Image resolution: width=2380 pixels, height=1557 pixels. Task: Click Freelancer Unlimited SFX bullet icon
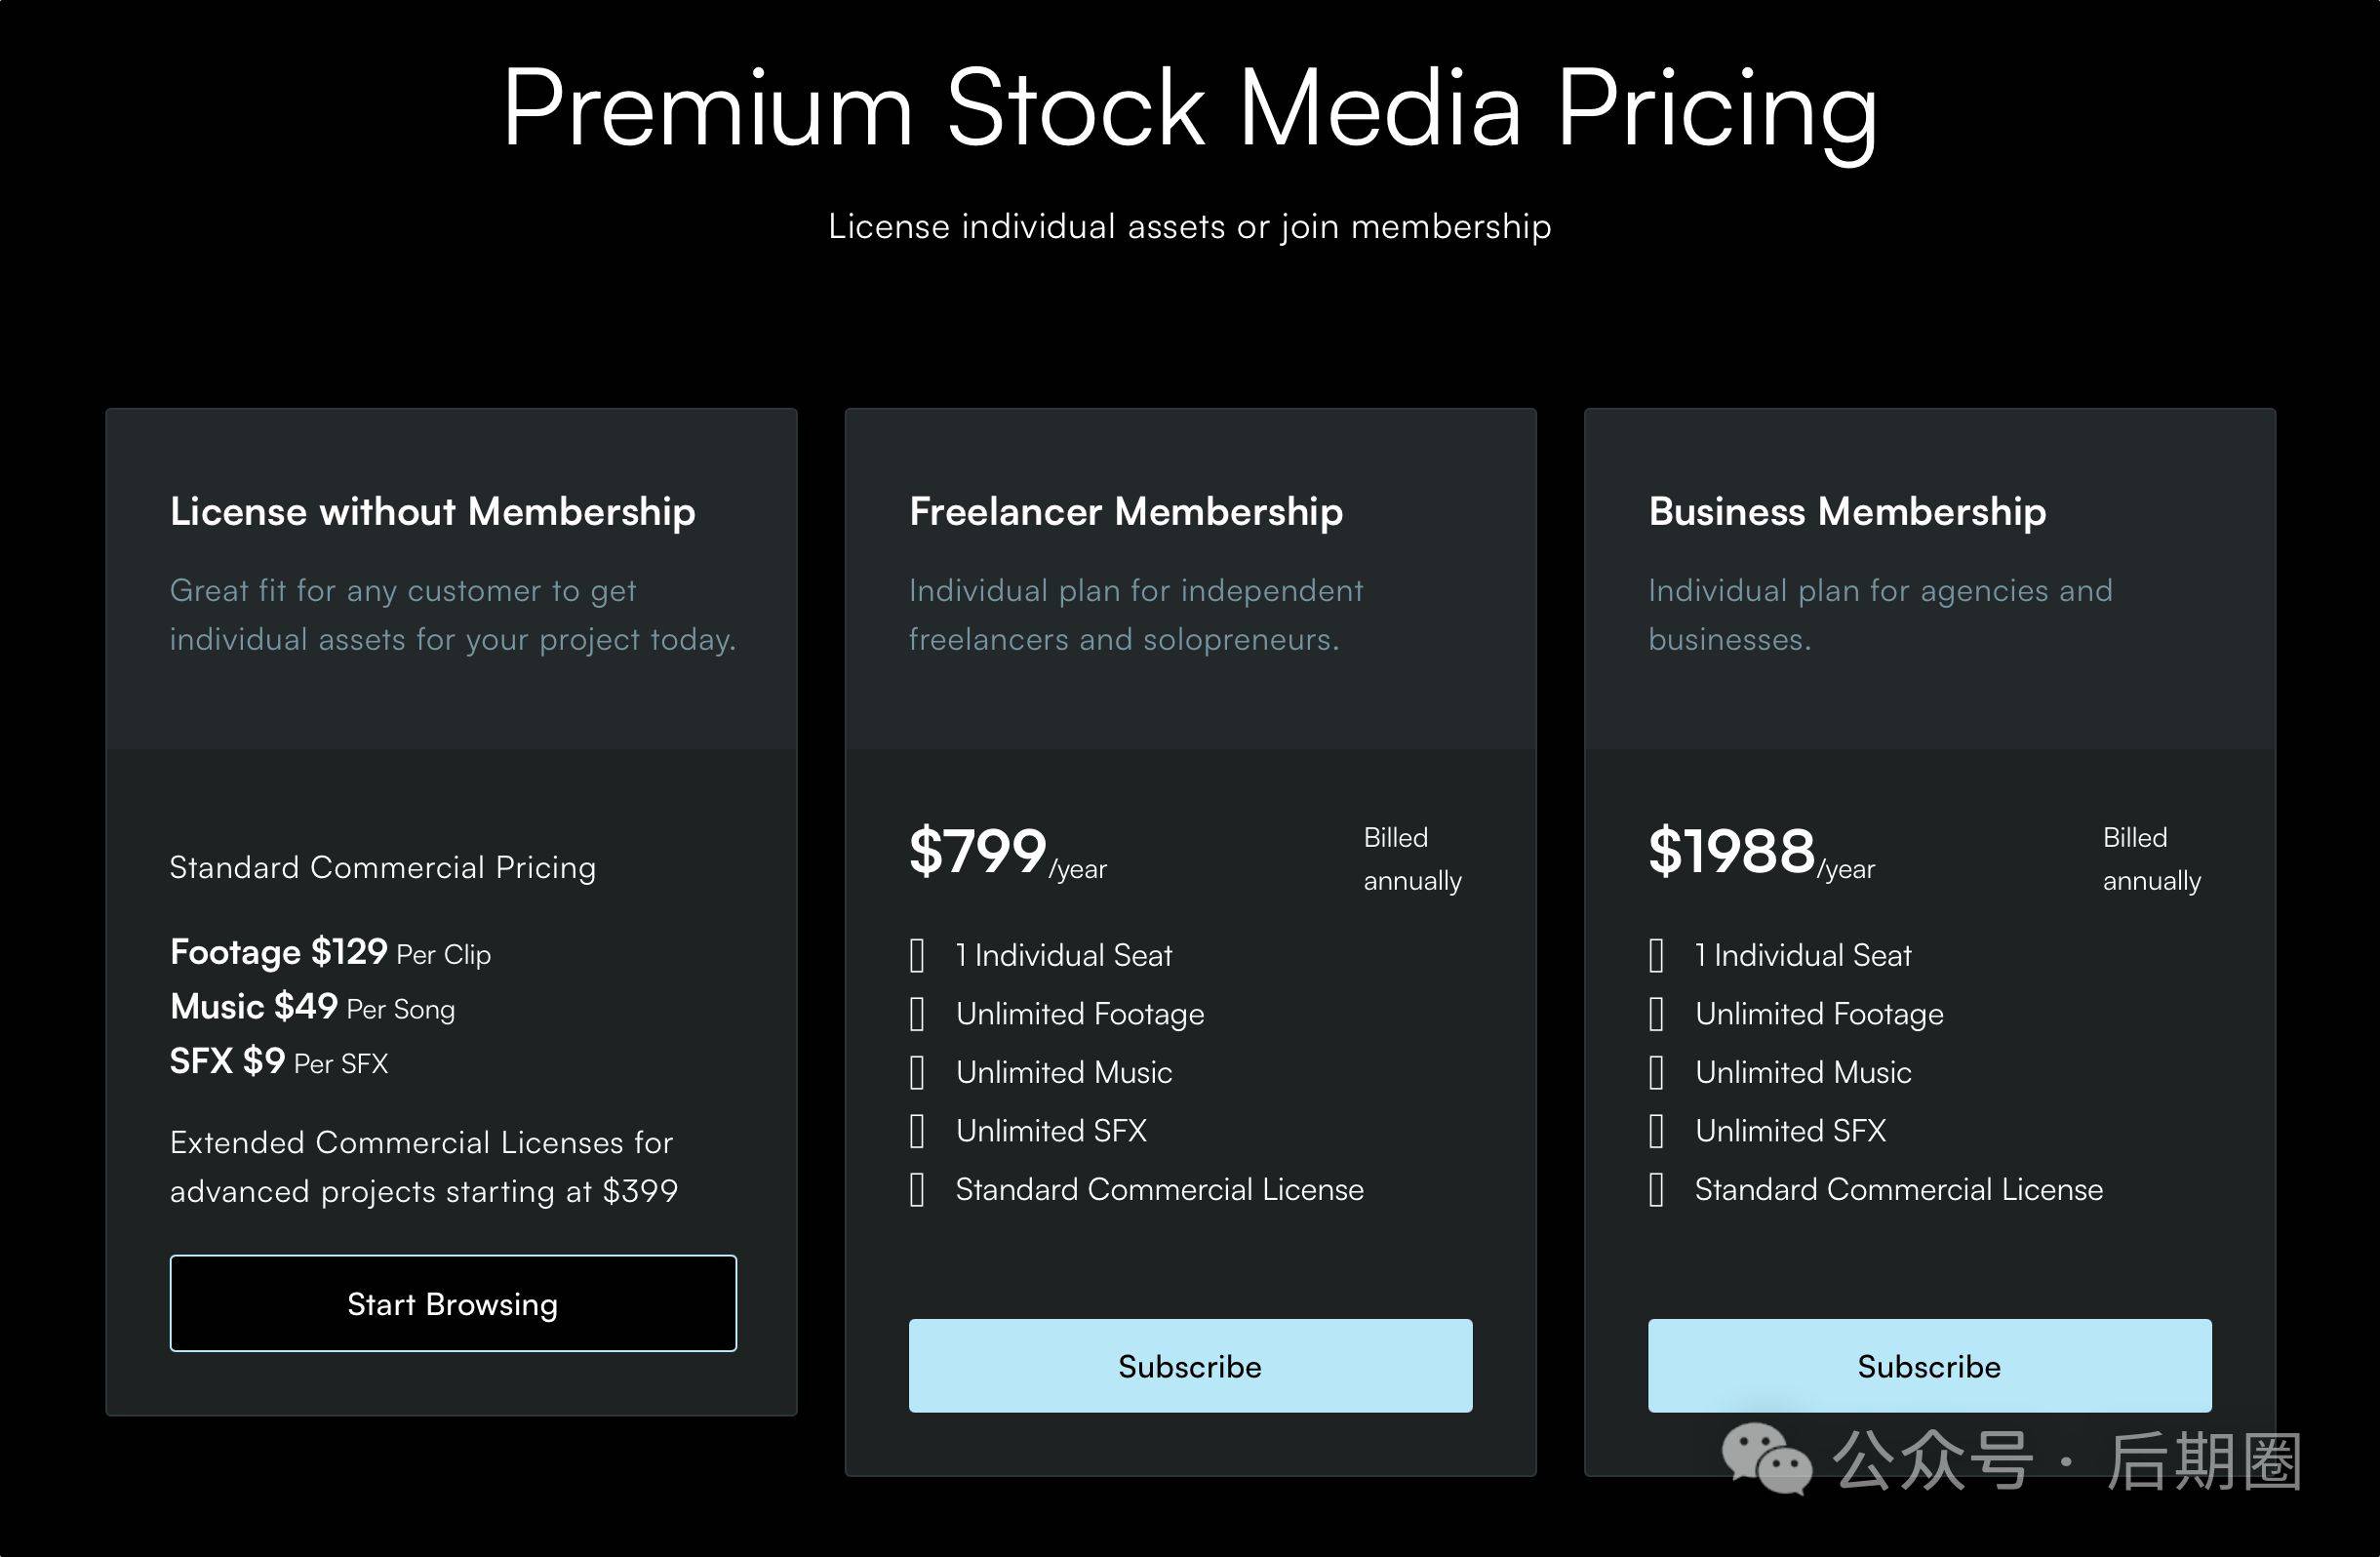point(917,1131)
